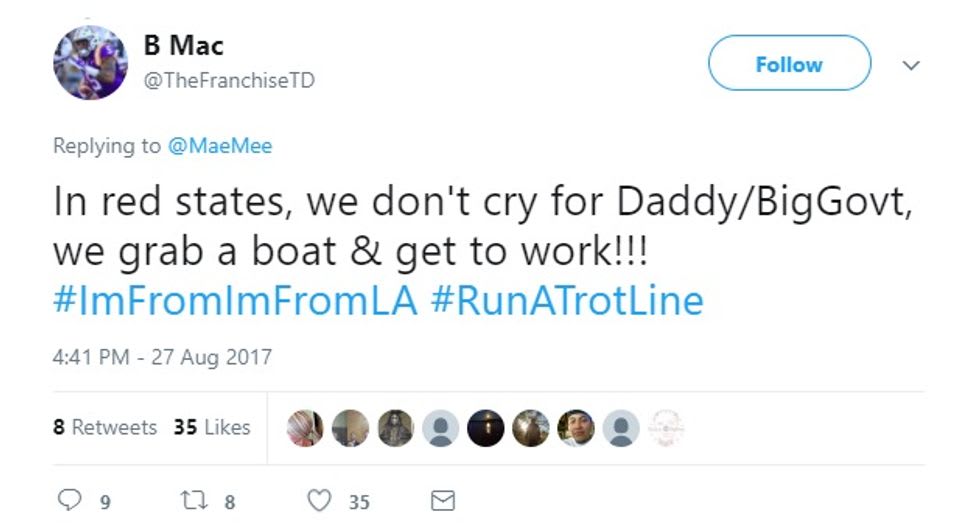The width and height of the screenshot is (980, 530).
Task: Expand the tweet options chevron
Action: coord(911,65)
